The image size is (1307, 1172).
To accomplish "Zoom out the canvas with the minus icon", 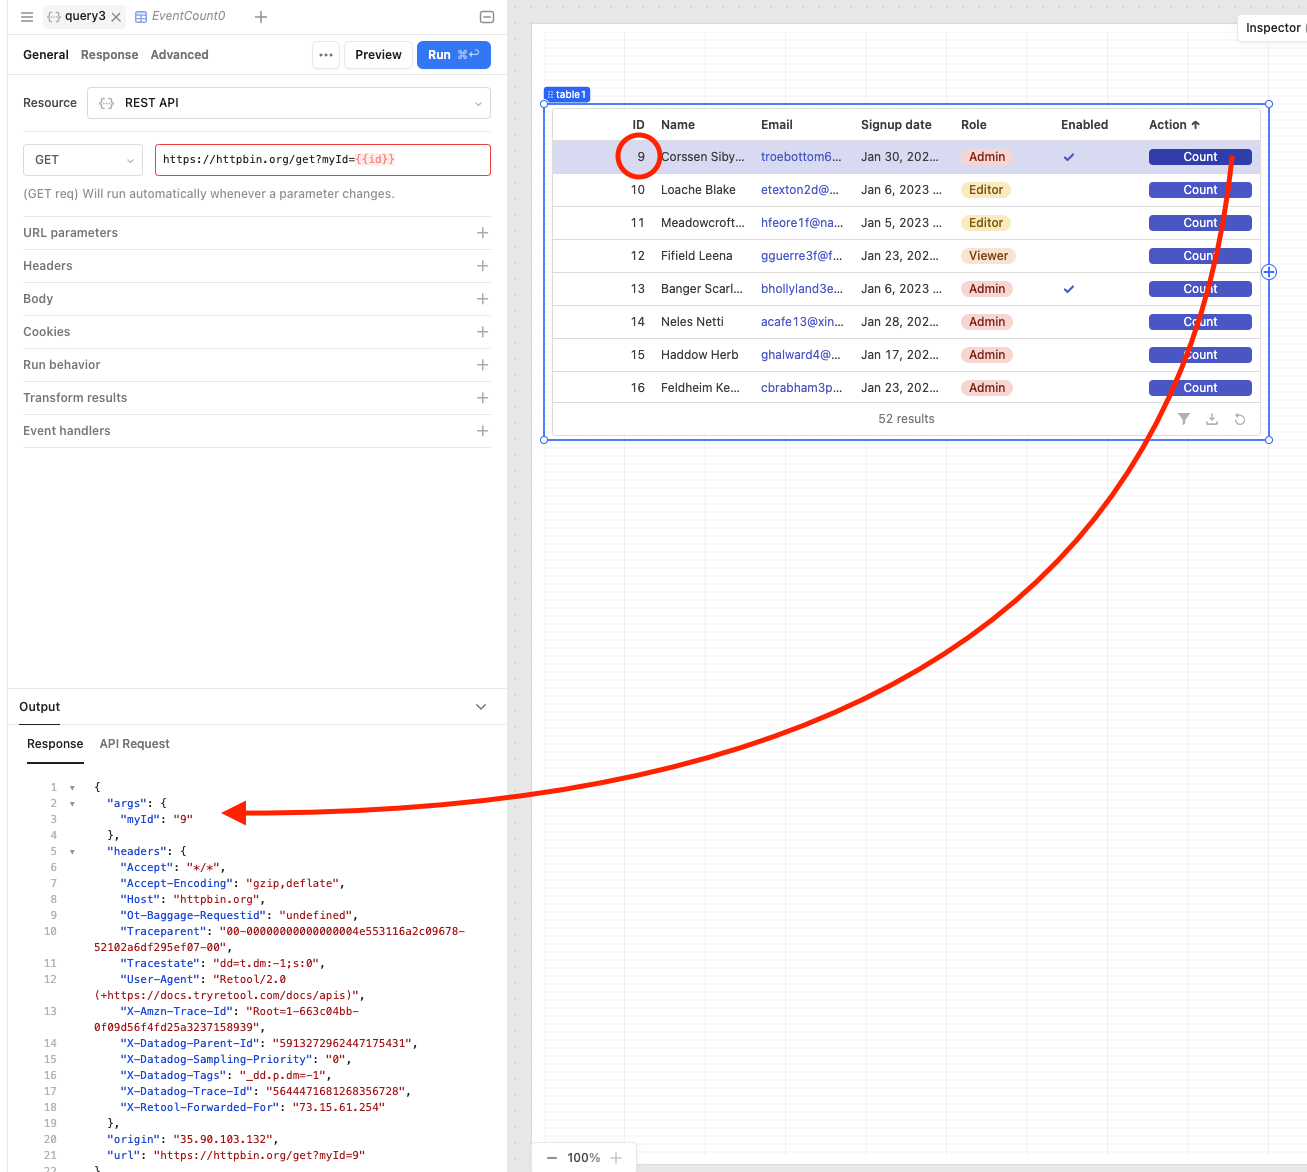I will click(552, 1158).
